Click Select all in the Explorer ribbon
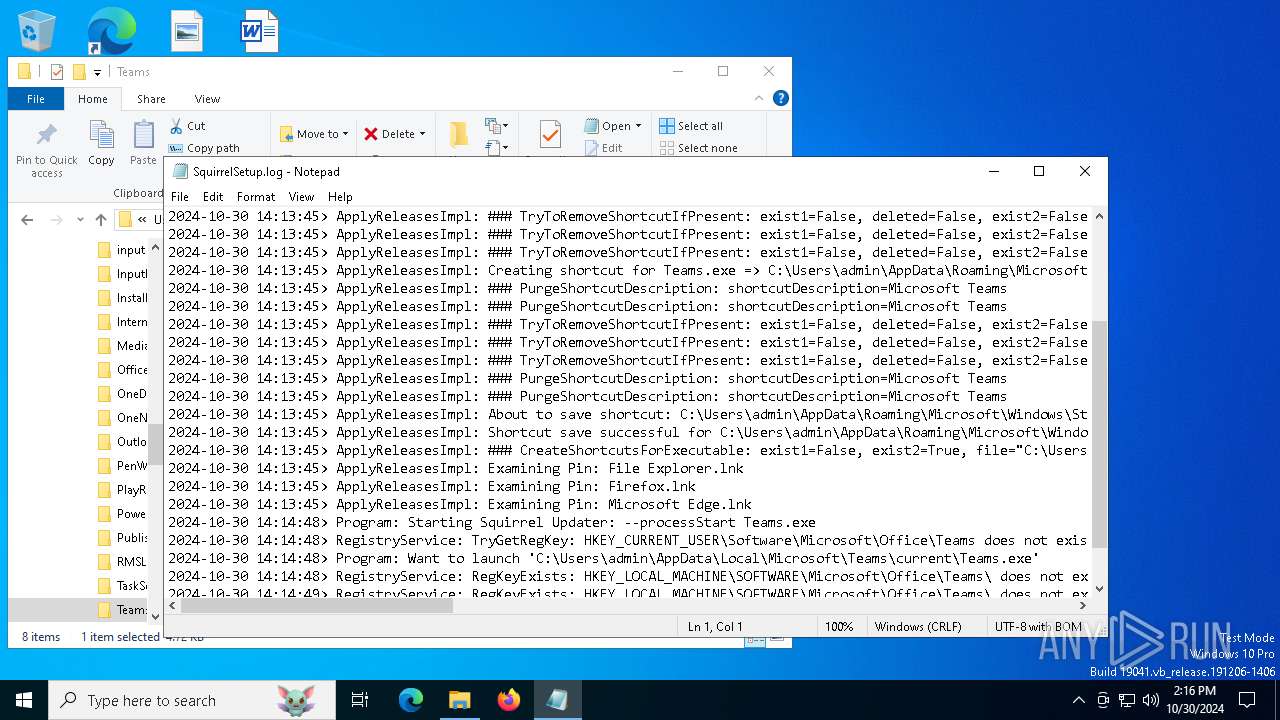The height and width of the screenshot is (720, 1280). coord(691,126)
